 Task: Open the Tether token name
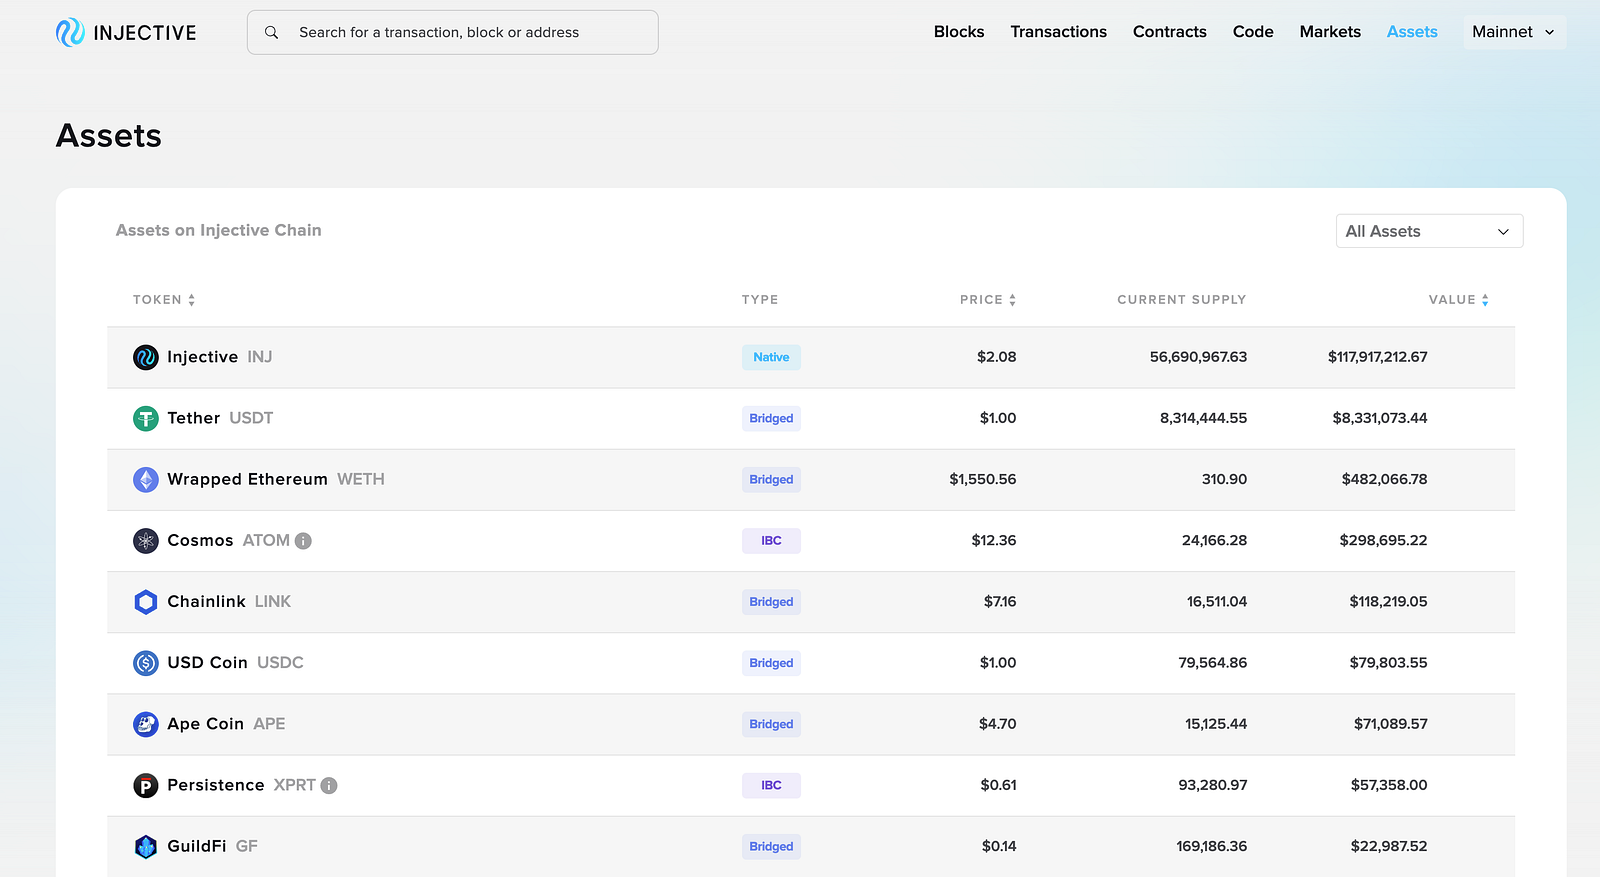pyautogui.click(x=193, y=418)
